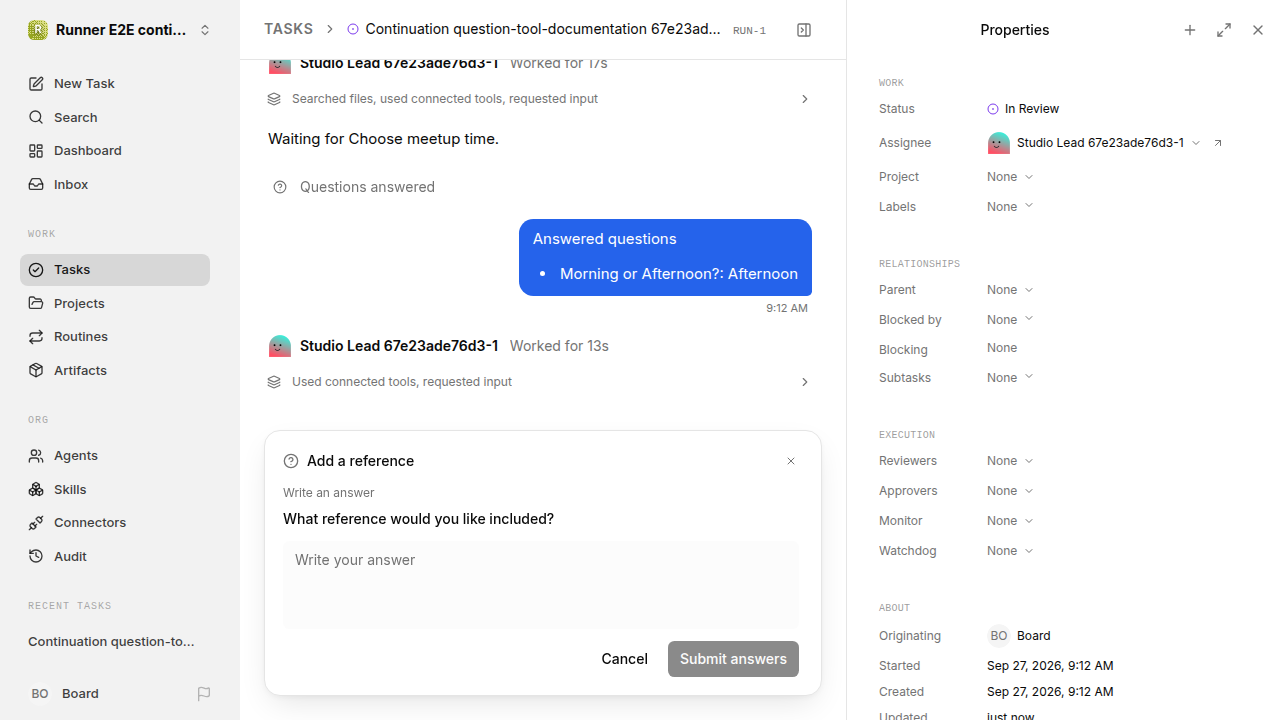Open the Project None dropdown
The height and width of the screenshot is (720, 1280).
[1010, 177]
